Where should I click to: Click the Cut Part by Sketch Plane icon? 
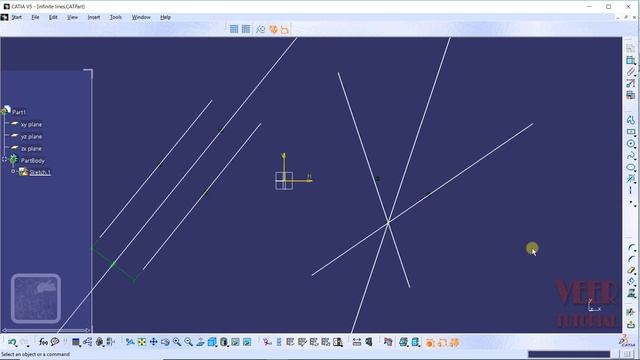click(x=388, y=342)
